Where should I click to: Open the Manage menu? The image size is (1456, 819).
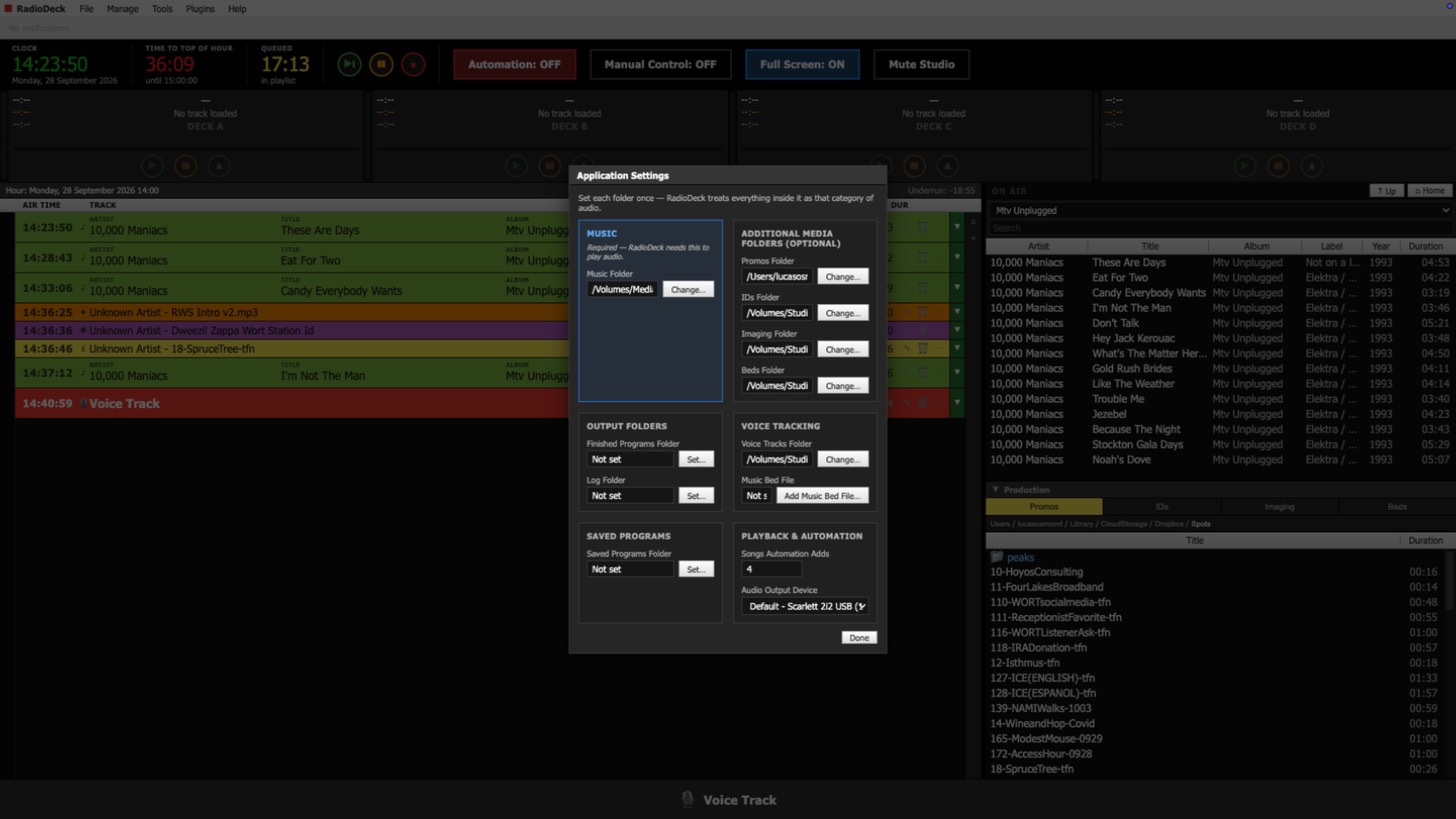tap(122, 9)
